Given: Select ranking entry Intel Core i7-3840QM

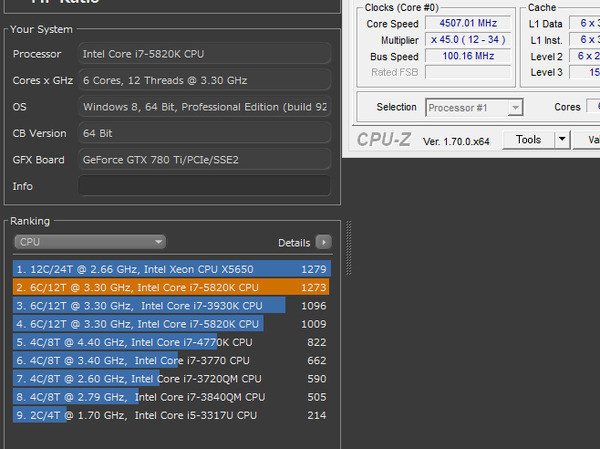Looking at the screenshot, I should point(171,397).
